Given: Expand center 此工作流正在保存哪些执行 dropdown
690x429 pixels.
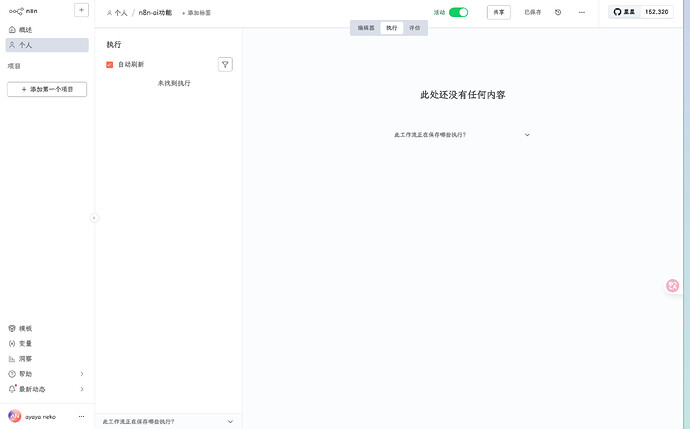Looking at the screenshot, I should [x=462, y=135].
